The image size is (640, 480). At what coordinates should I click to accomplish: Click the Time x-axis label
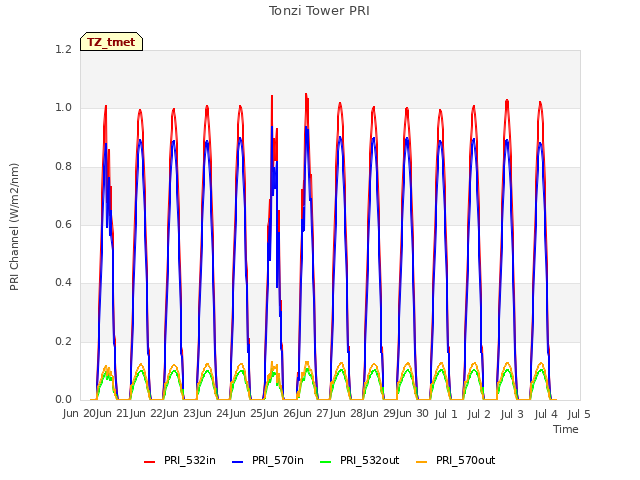[566, 429]
